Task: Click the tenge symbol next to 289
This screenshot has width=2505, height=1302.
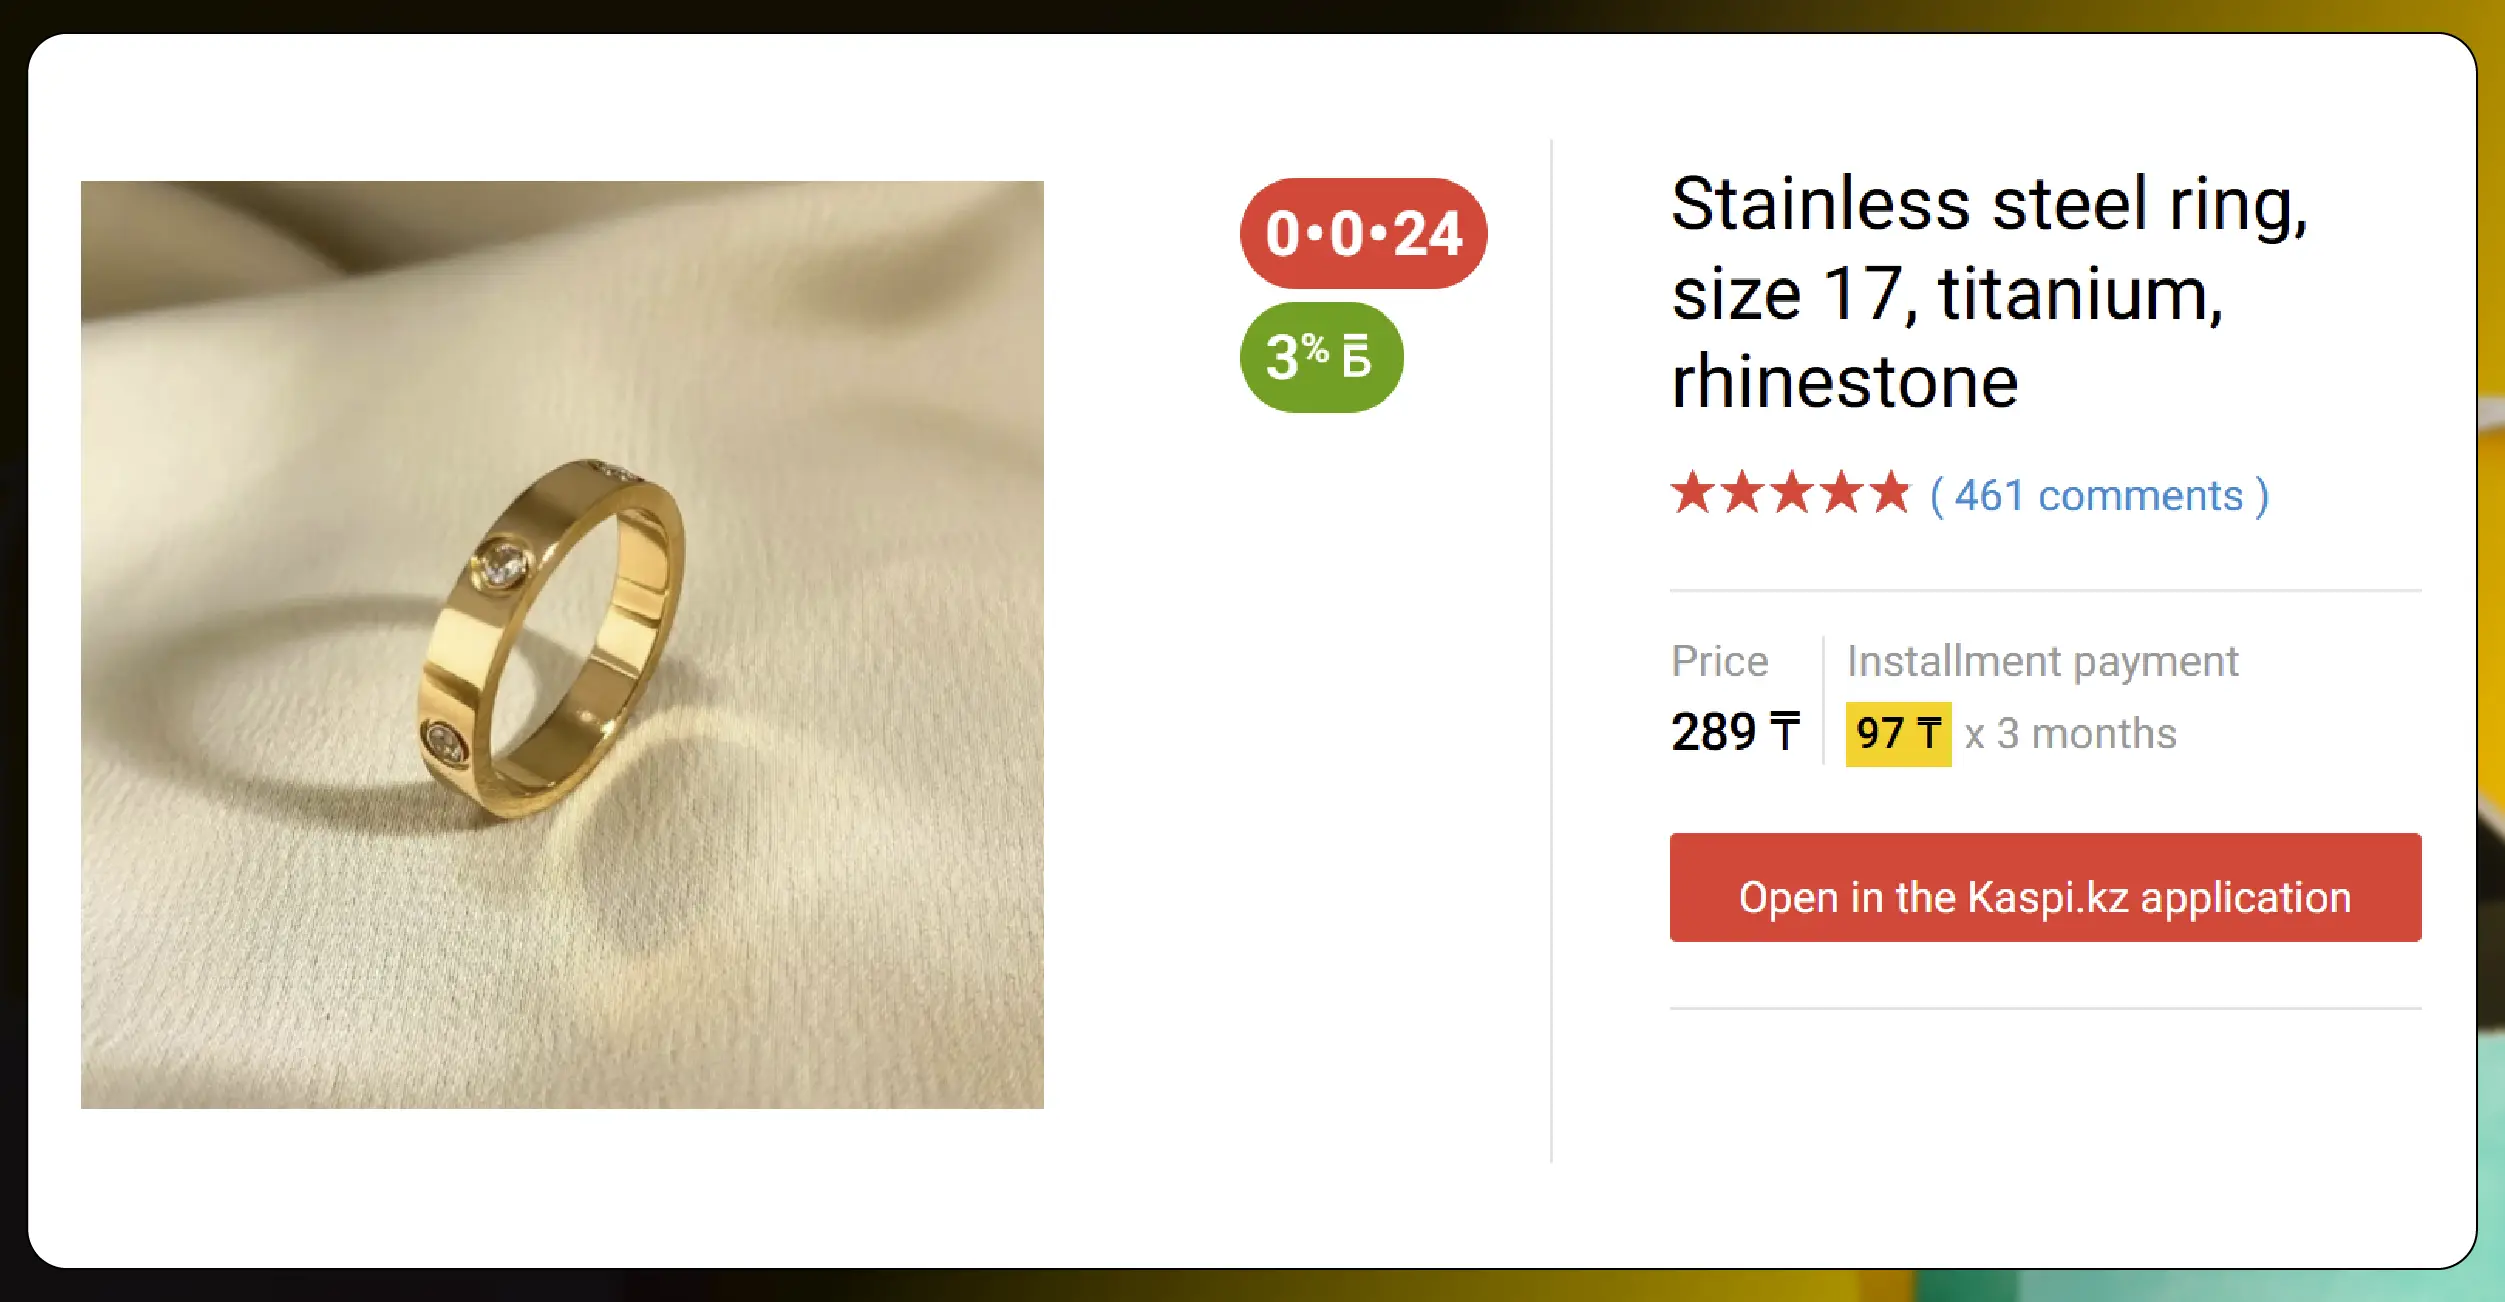Action: click(1785, 732)
